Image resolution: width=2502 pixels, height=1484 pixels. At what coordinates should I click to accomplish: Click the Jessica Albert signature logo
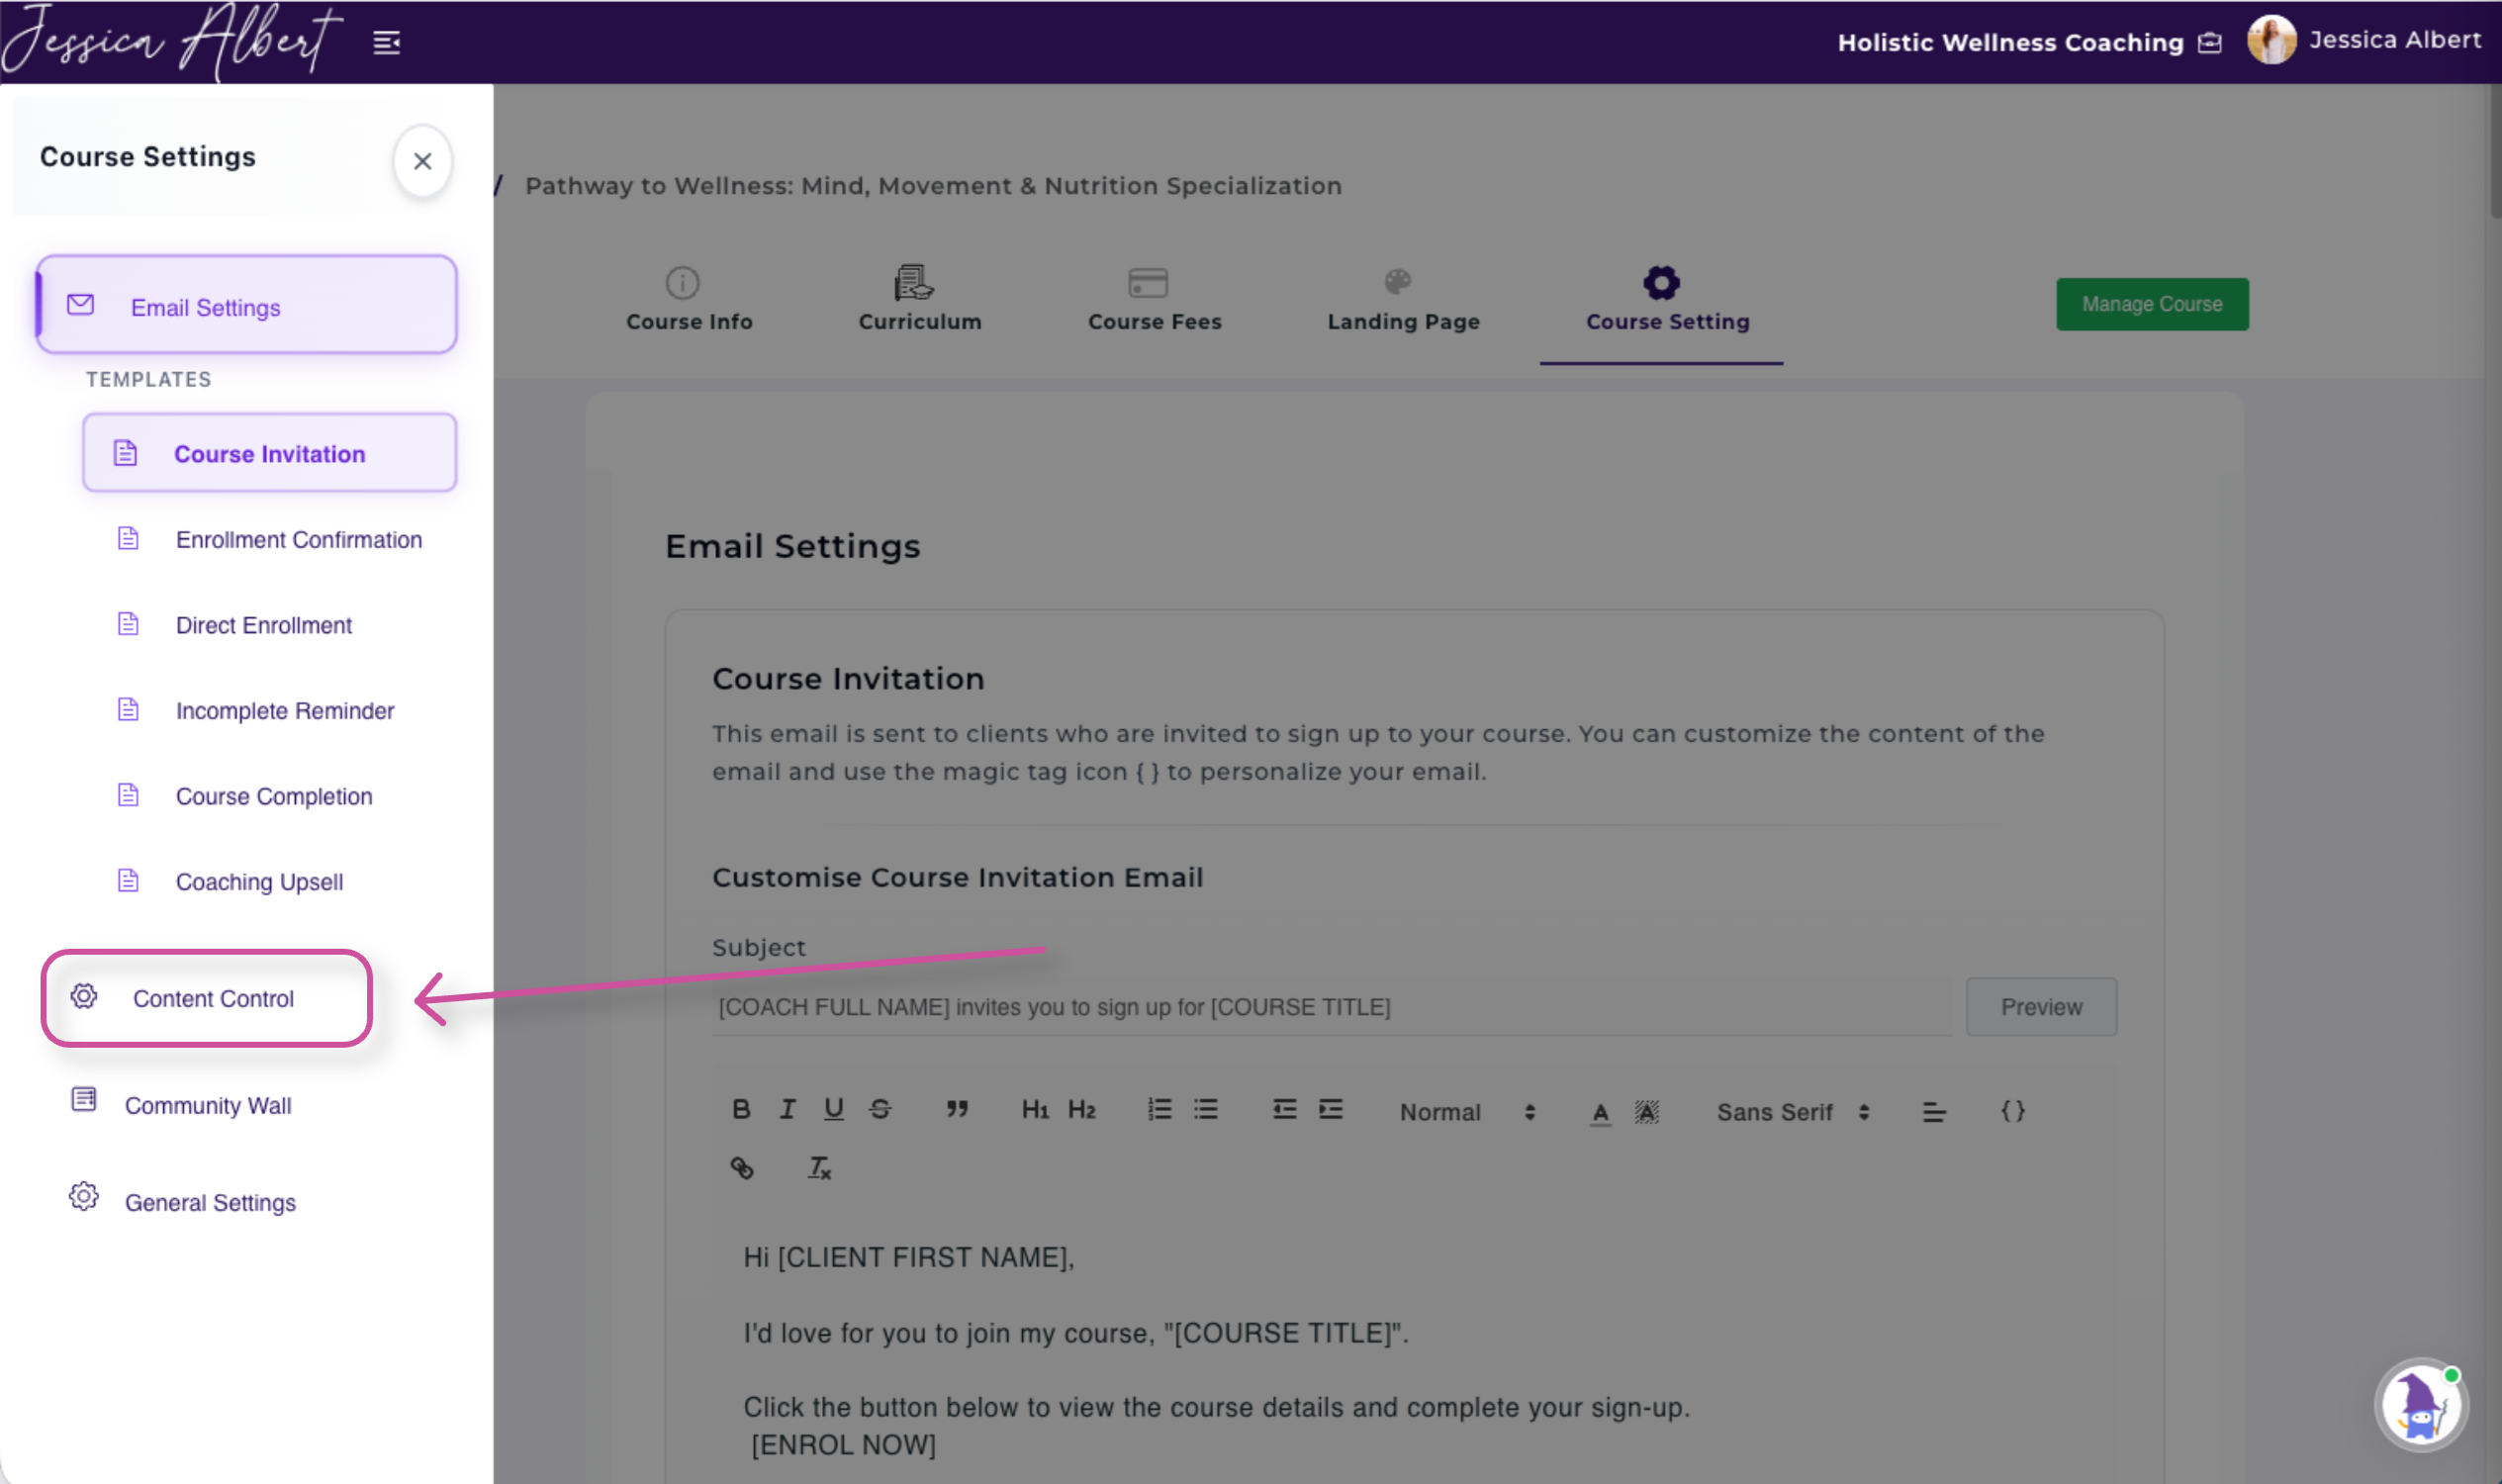(172, 41)
